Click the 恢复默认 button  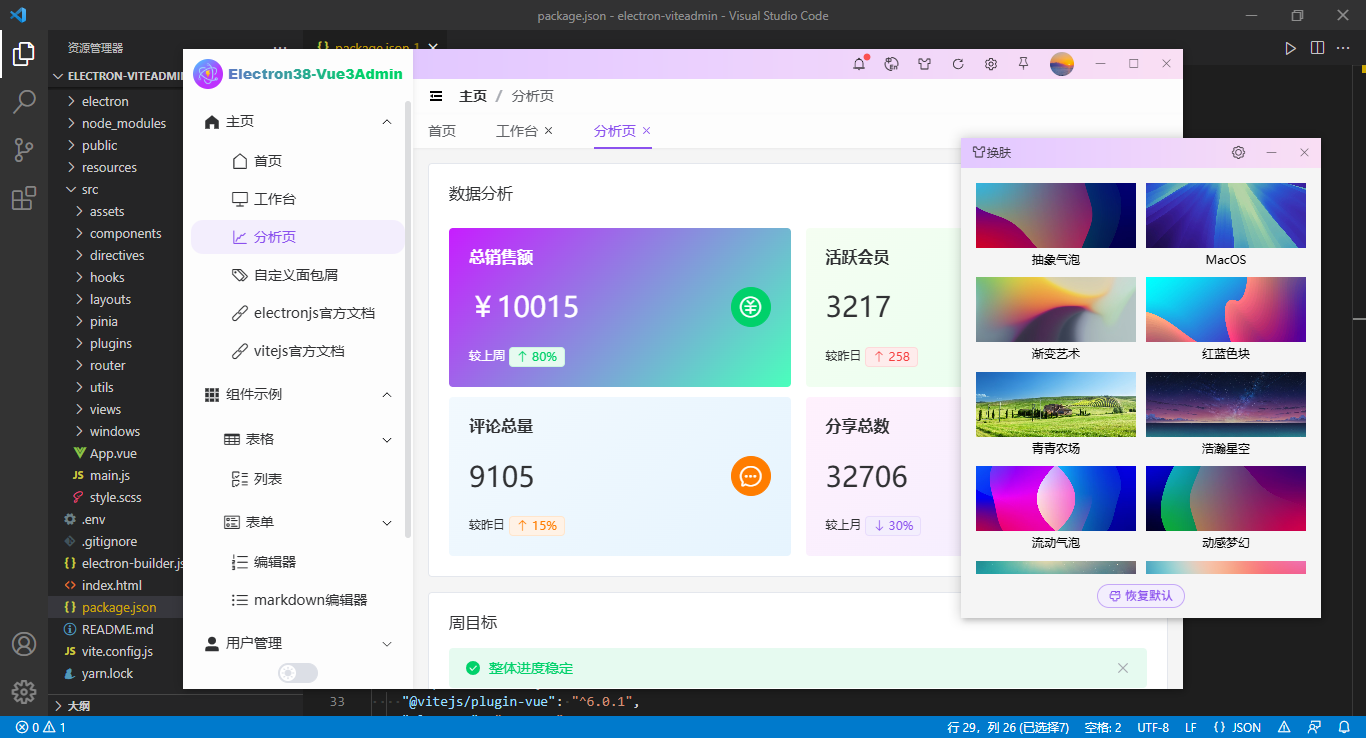1141,596
